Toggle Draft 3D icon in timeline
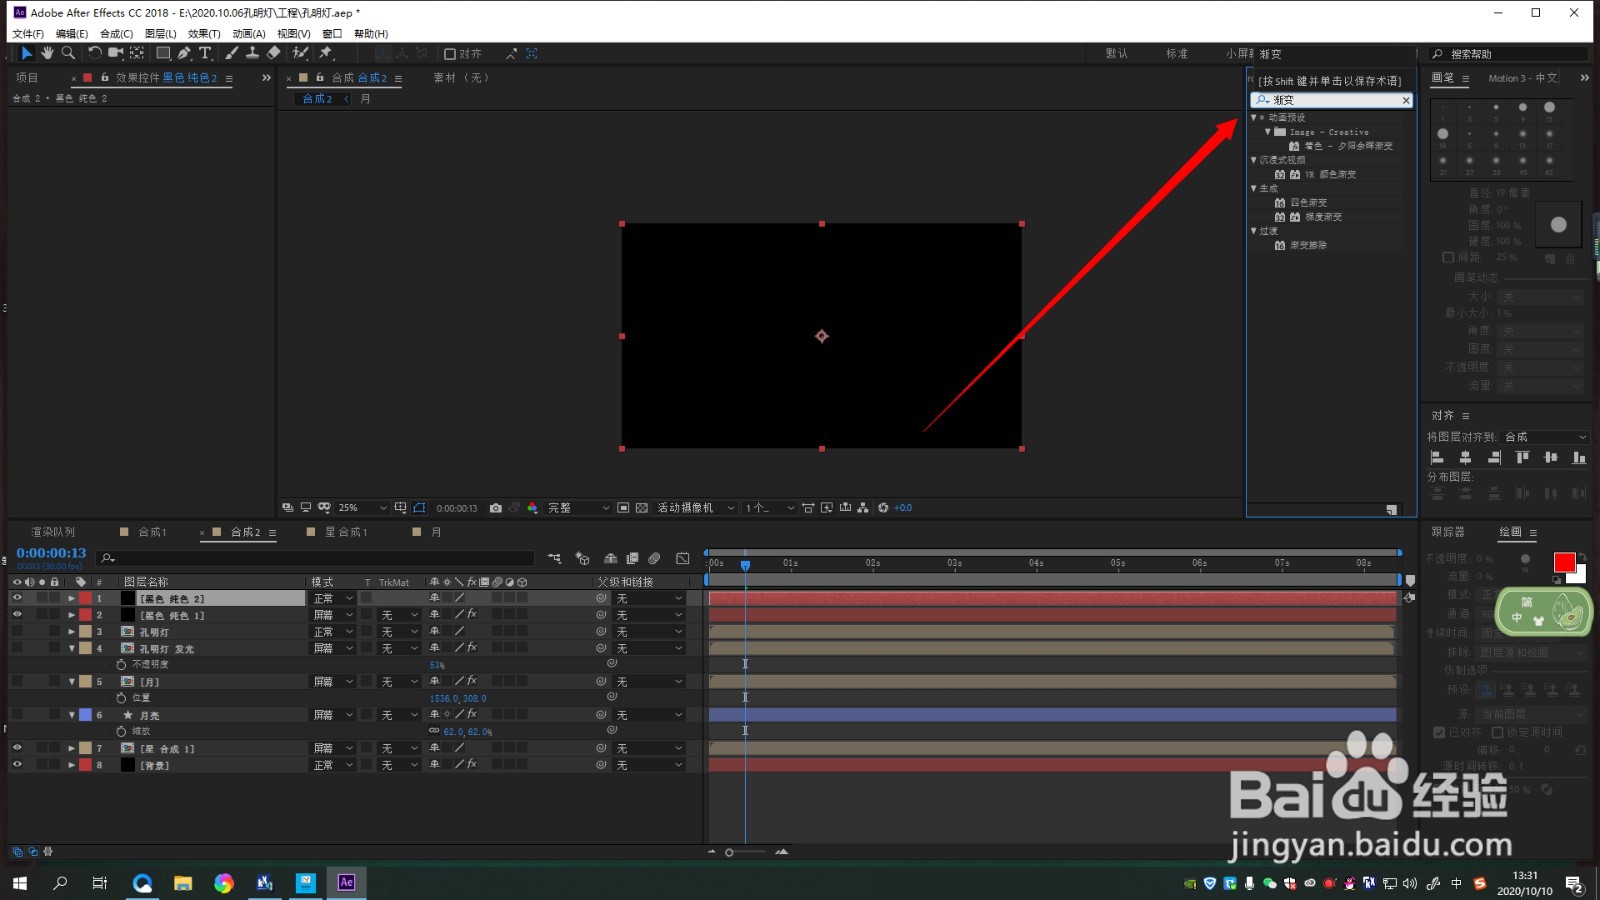This screenshot has height=900, width=1600. tap(583, 559)
